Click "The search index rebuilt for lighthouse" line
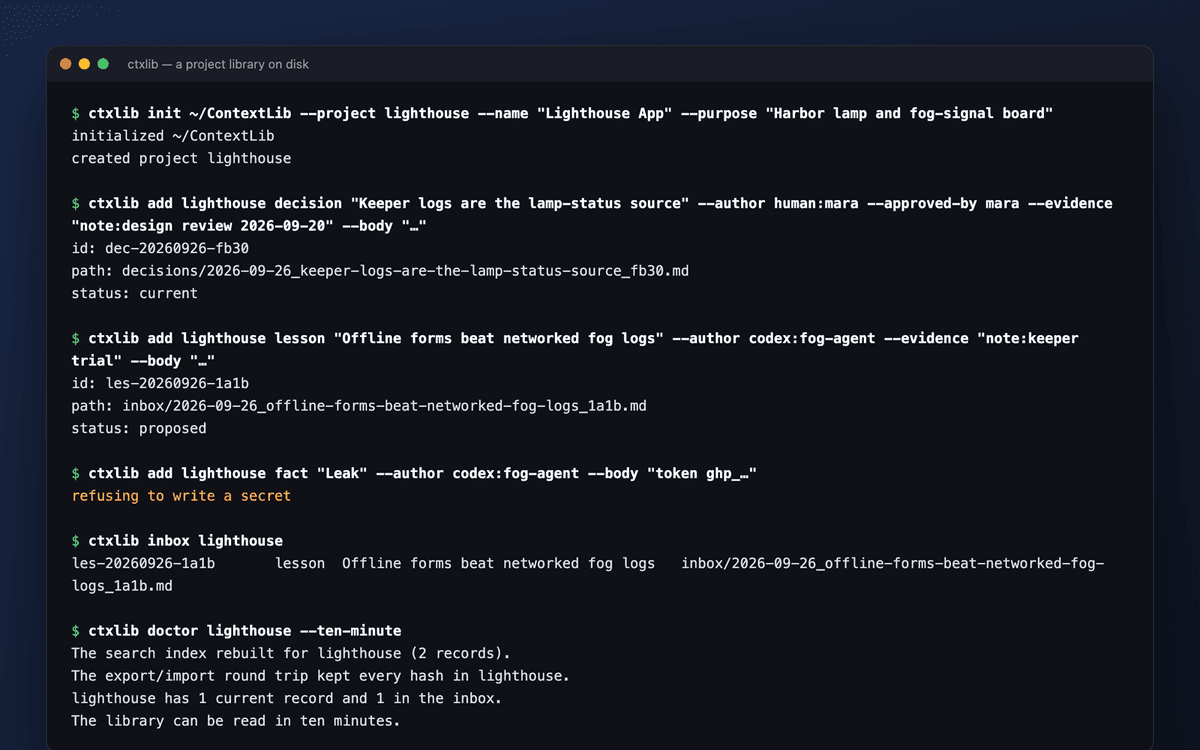Image resolution: width=1200 pixels, height=750 pixels. point(291,653)
